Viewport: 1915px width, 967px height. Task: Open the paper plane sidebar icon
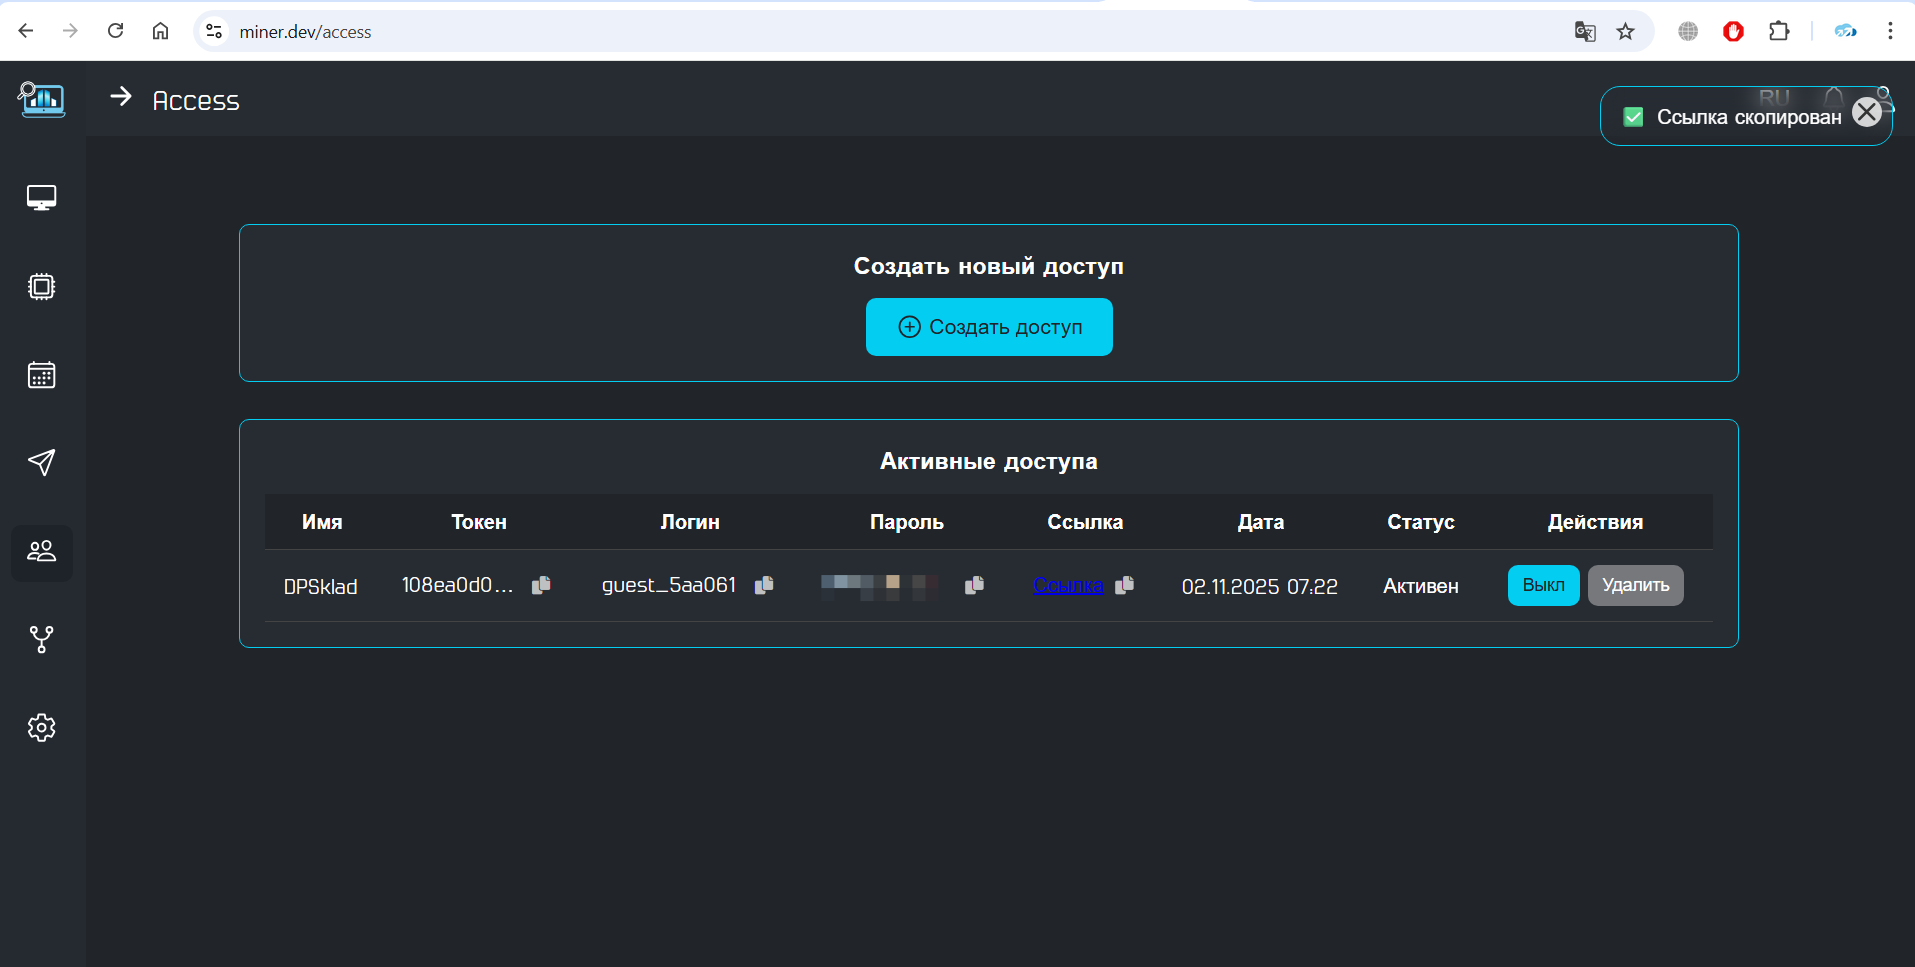[42, 462]
